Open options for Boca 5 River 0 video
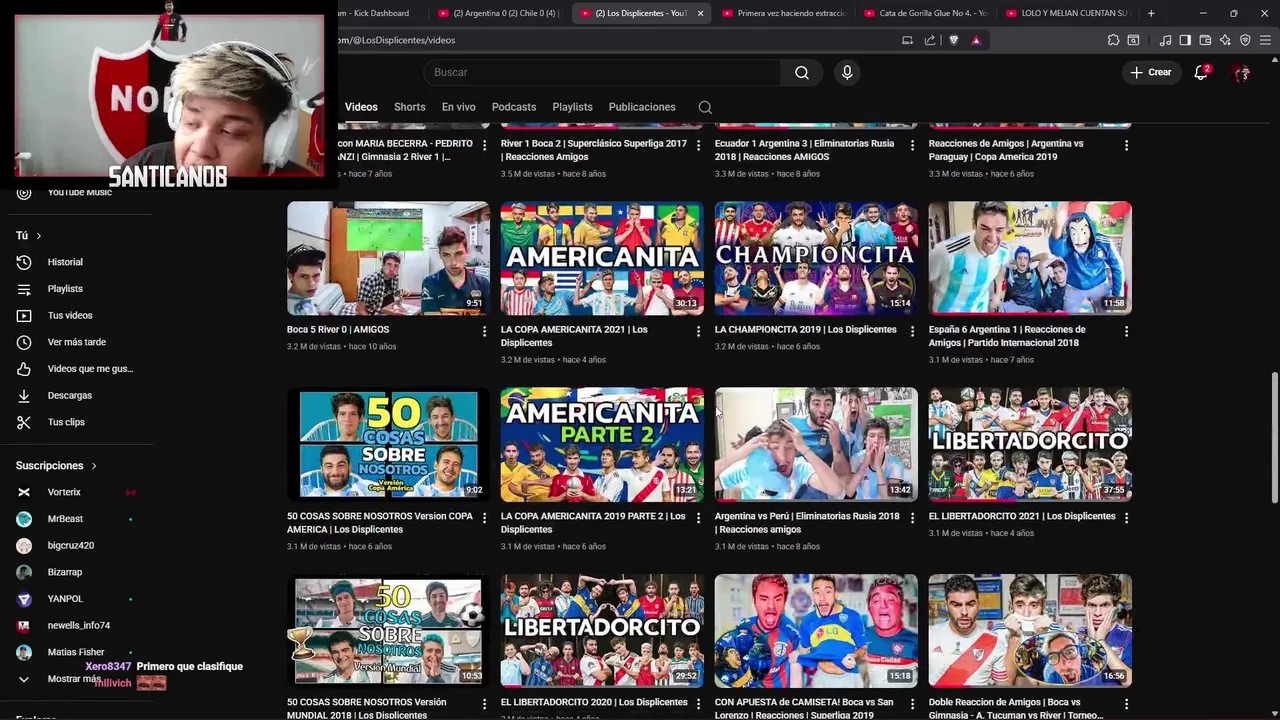The image size is (1280, 720). tap(485, 331)
